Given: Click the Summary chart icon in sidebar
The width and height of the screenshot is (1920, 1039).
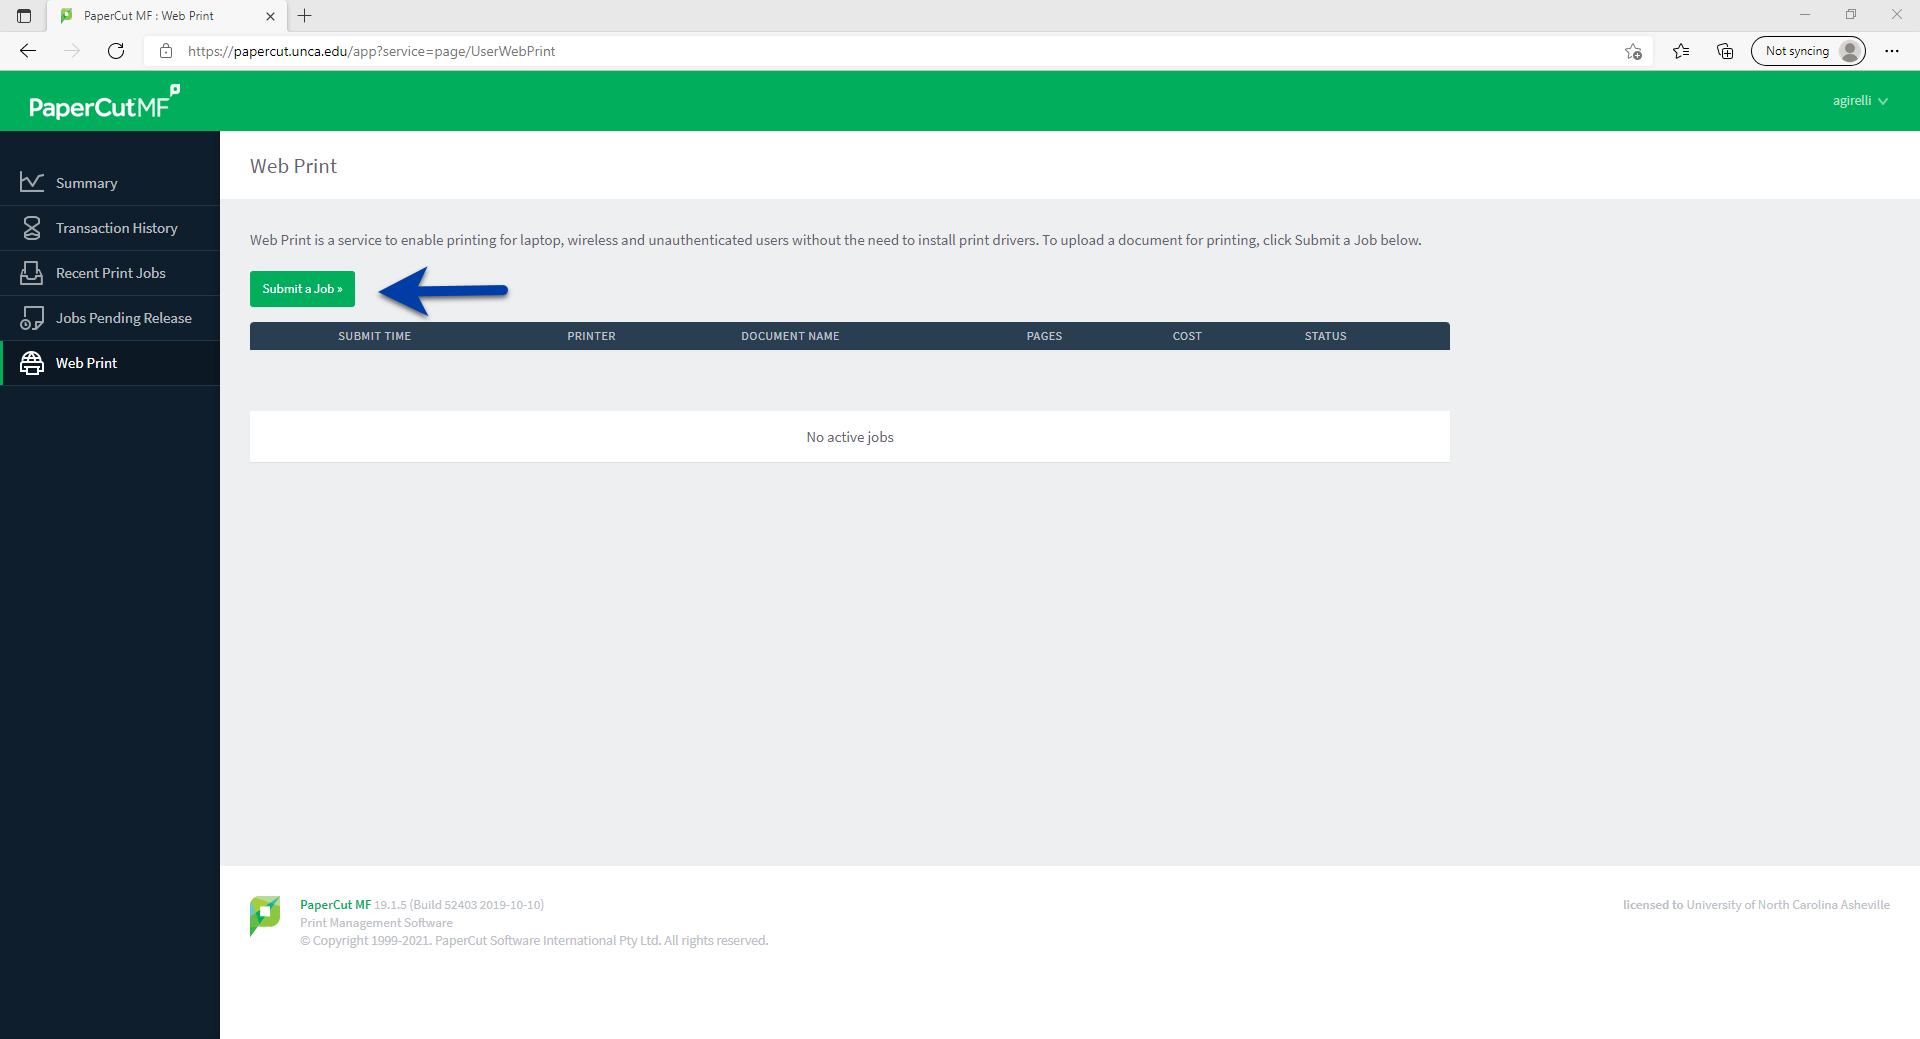Looking at the screenshot, I should pos(32,182).
